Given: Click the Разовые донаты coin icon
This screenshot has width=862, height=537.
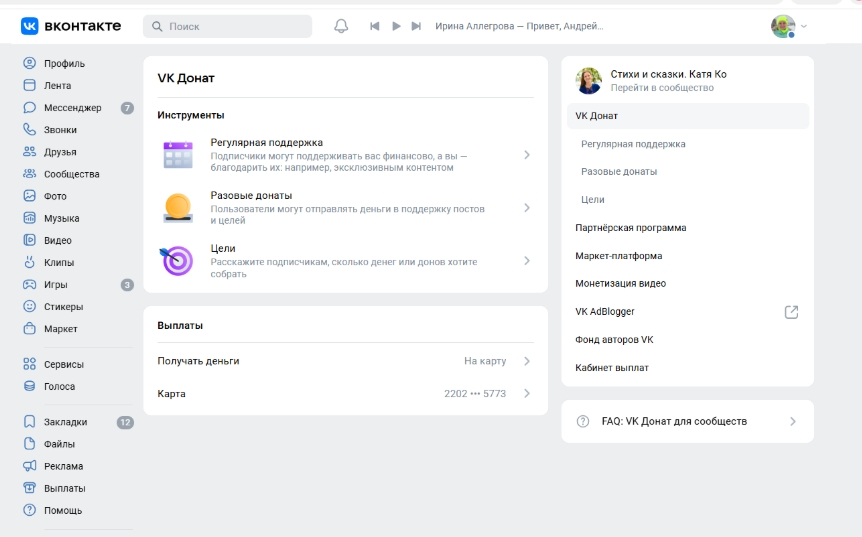Looking at the screenshot, I should click(x=178, y=208).
